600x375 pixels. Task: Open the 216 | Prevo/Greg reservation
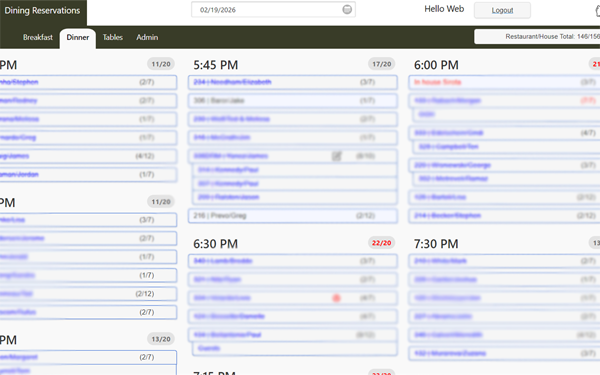[x=293, y=216]
